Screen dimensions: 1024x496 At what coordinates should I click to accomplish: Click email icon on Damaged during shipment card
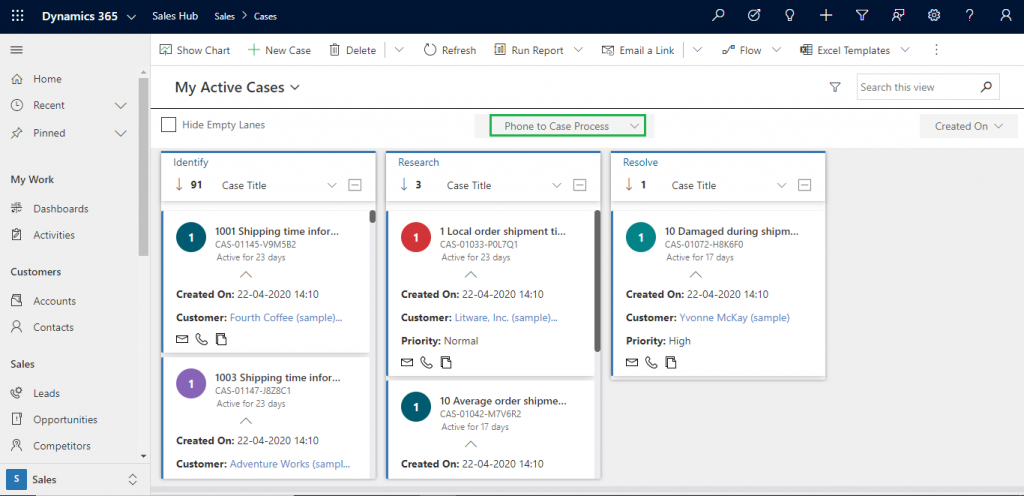[x=632, y=362]
